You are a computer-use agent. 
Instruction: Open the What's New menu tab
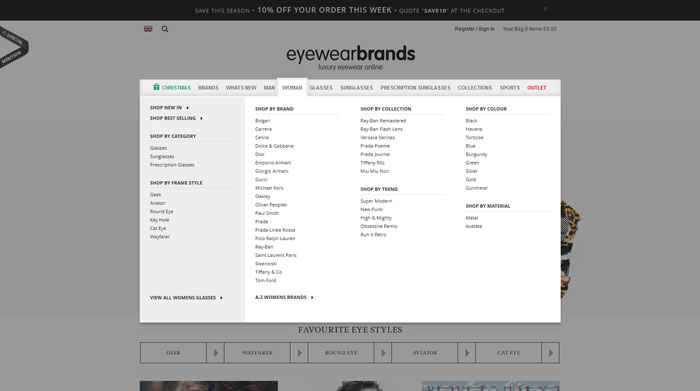pos(241,88)
